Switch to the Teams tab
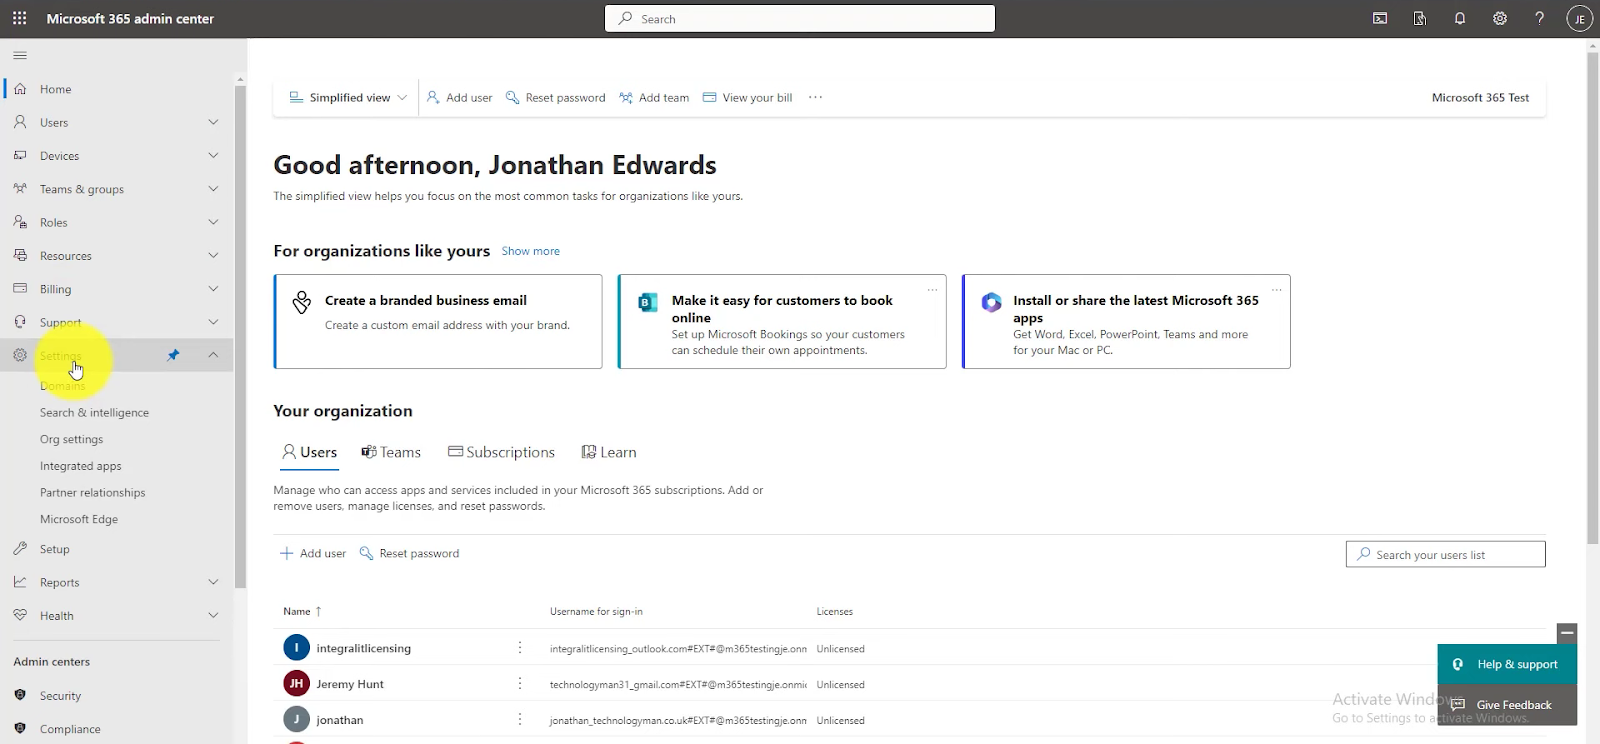 (x=391, y=452)
